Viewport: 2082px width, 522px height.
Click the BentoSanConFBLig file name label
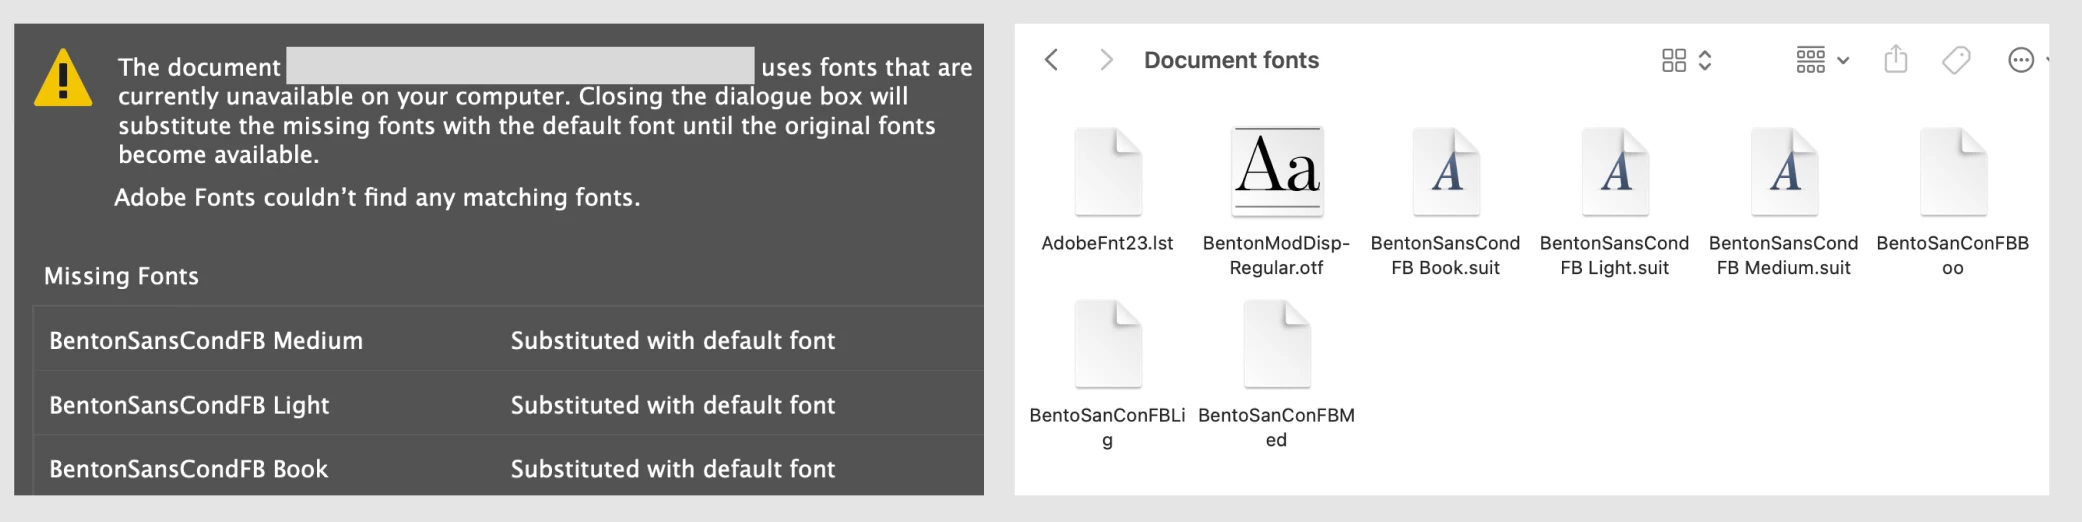1107,427
